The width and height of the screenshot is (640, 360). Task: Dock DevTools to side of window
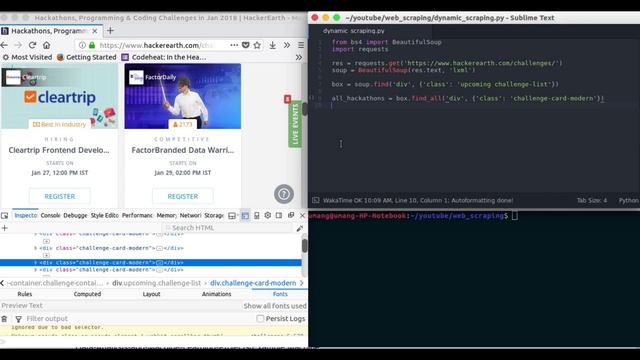(x=279, y=215)
